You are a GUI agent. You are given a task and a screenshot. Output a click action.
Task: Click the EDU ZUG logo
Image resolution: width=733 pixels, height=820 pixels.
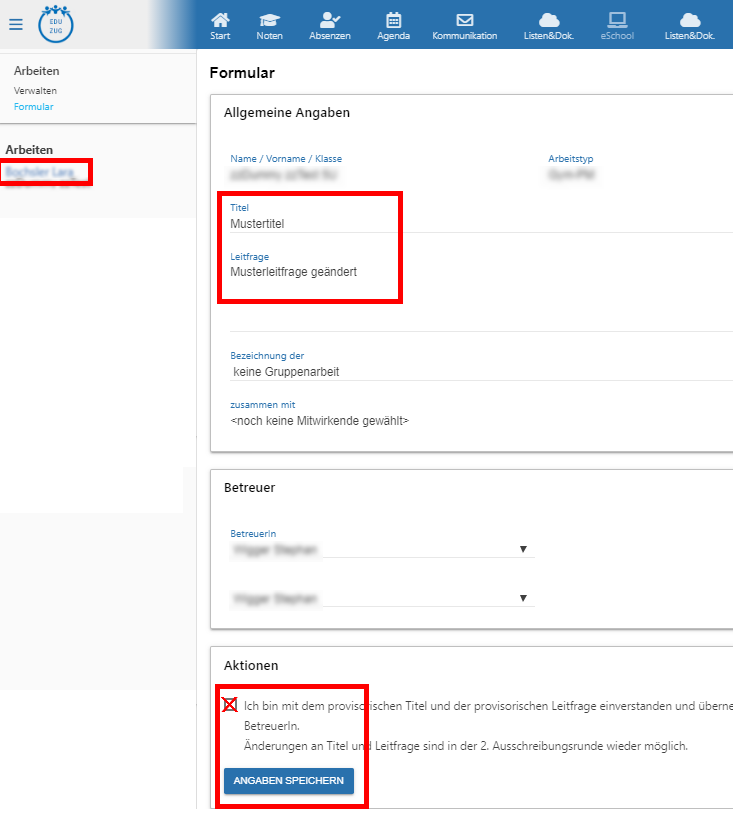coord(56,24)
